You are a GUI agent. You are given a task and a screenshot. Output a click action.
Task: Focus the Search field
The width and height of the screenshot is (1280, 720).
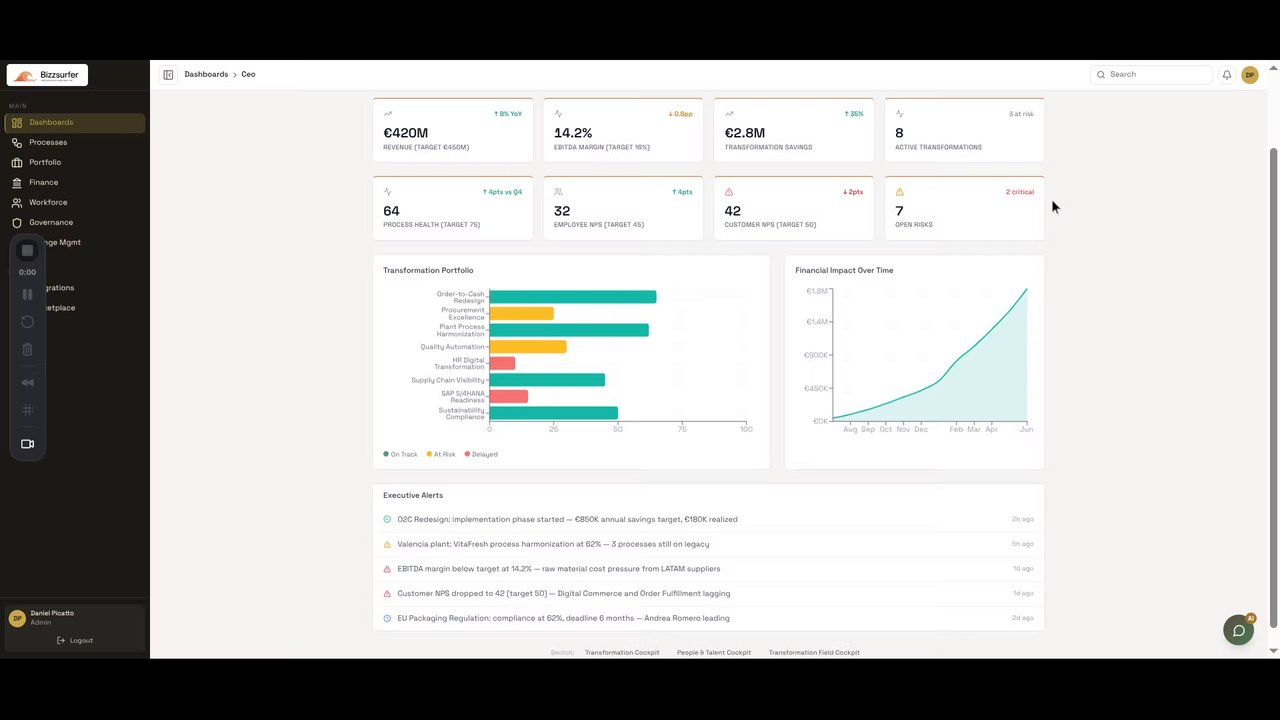(1151, 74)
